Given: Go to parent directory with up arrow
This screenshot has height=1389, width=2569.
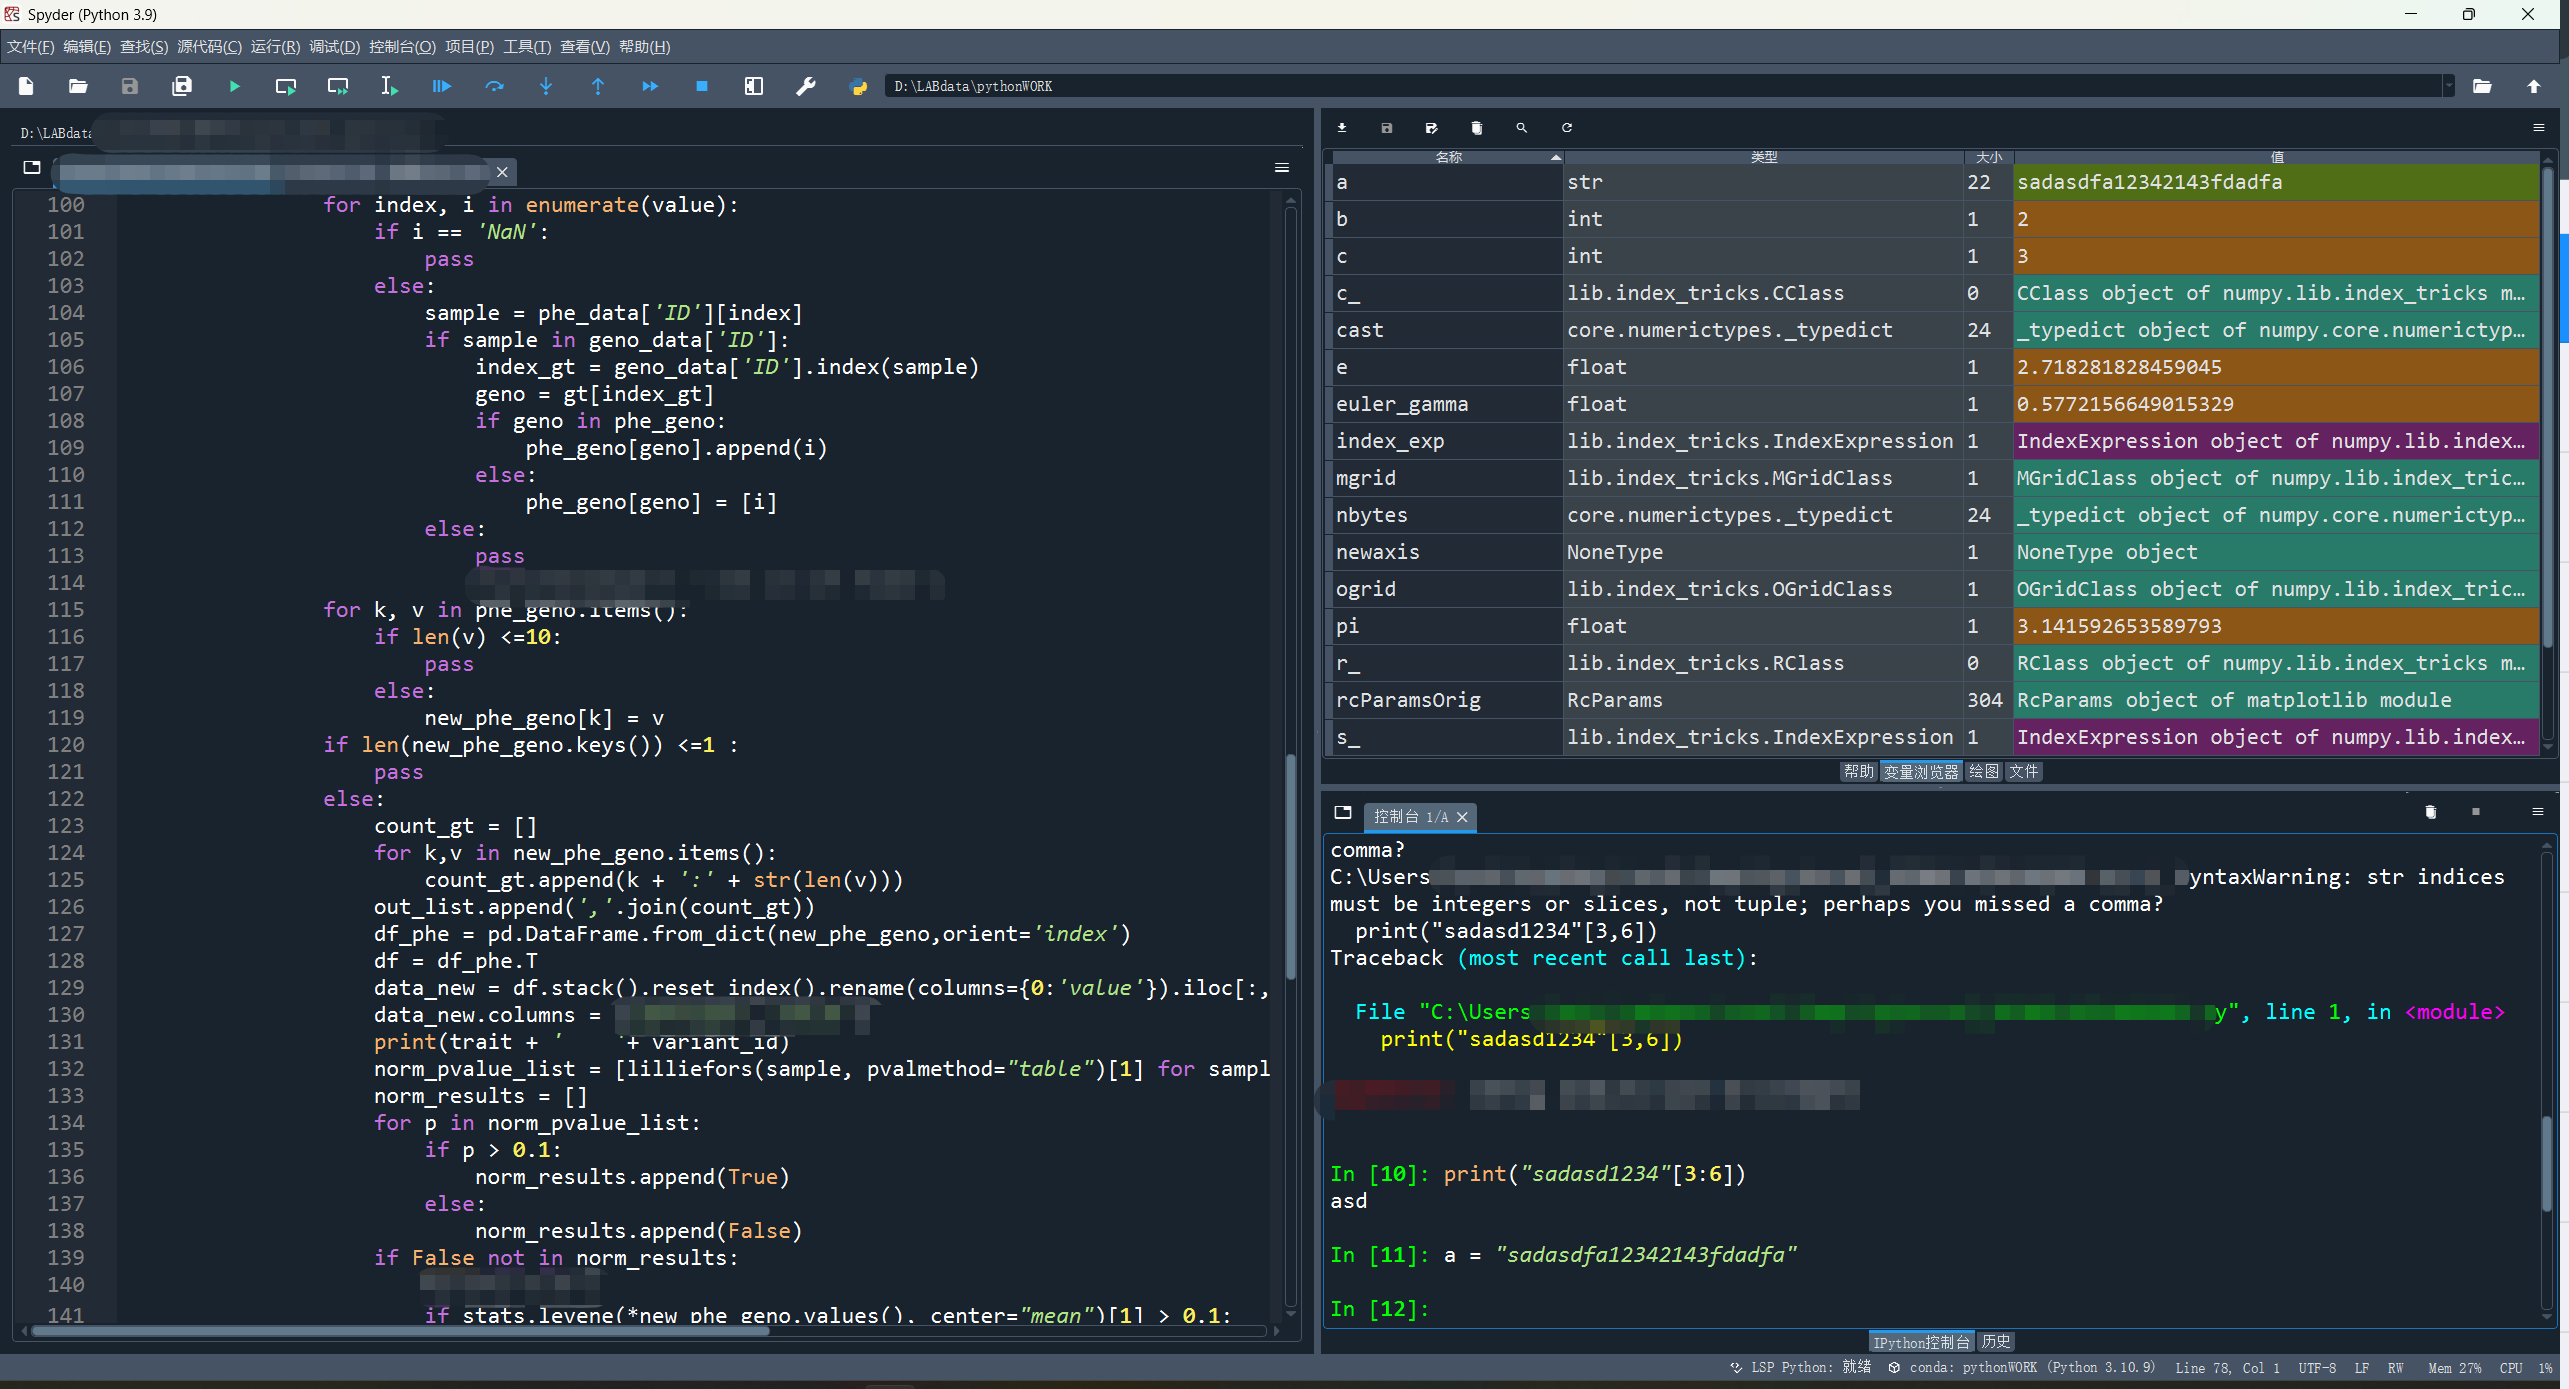Looking at the screenshot, I should [x=2534, y=86].
